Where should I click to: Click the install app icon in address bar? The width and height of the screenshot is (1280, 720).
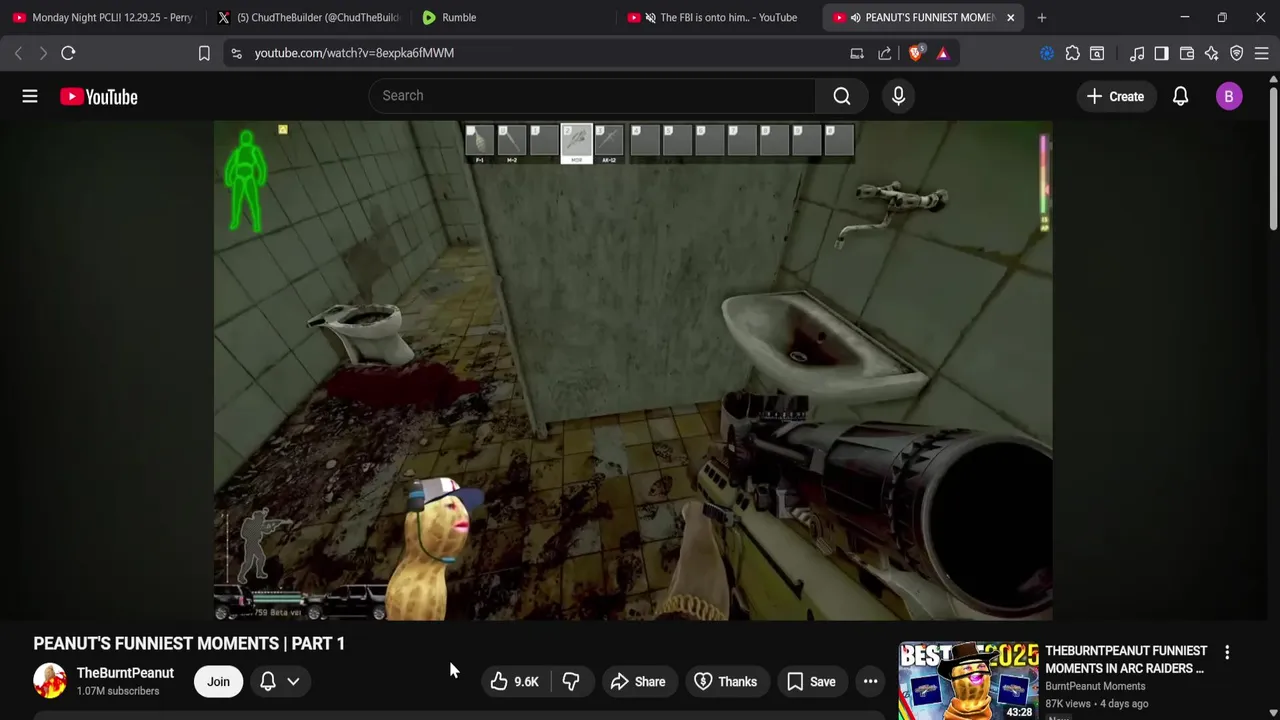coord(857,53)
